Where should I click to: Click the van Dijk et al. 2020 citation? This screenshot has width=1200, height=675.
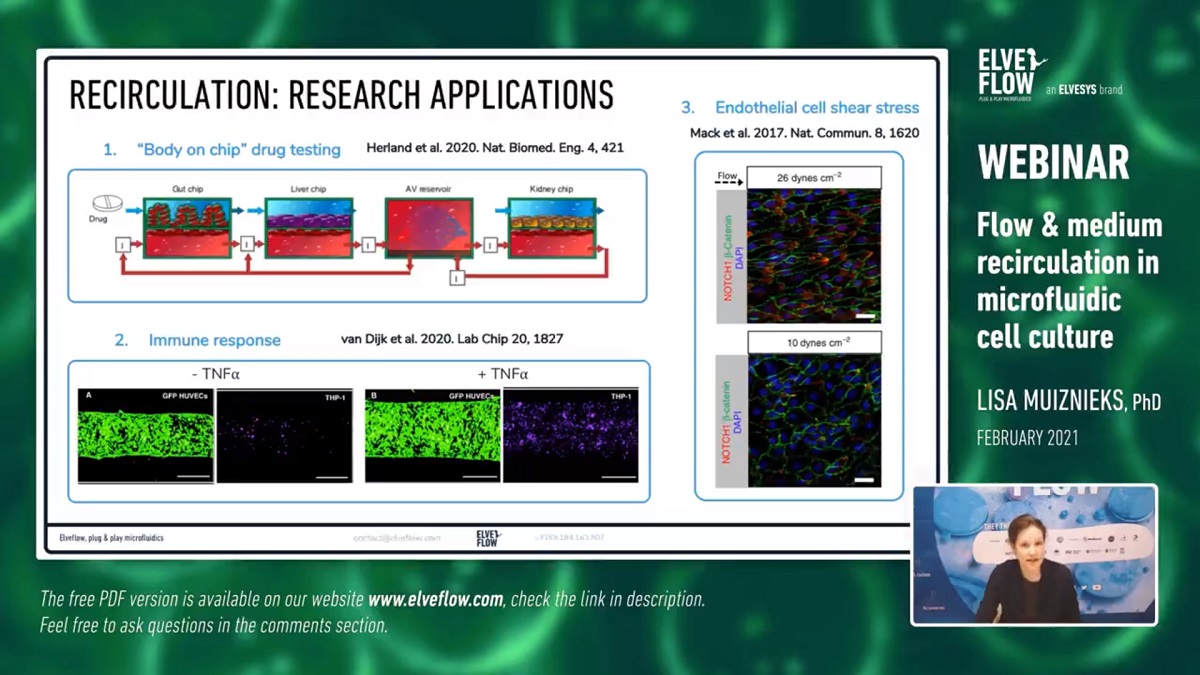452,339
